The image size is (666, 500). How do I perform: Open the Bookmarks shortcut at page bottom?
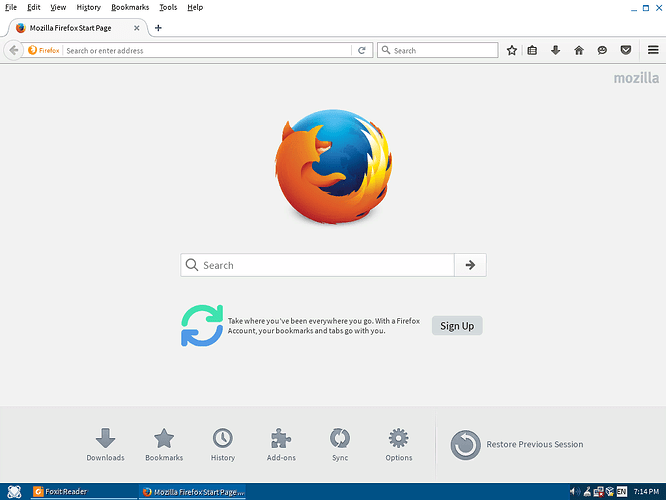point(164,444)
